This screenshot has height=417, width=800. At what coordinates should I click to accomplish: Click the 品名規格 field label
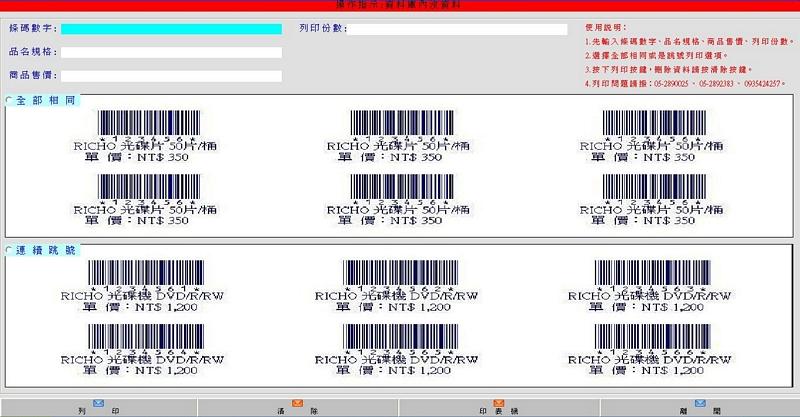coord(33,52)
